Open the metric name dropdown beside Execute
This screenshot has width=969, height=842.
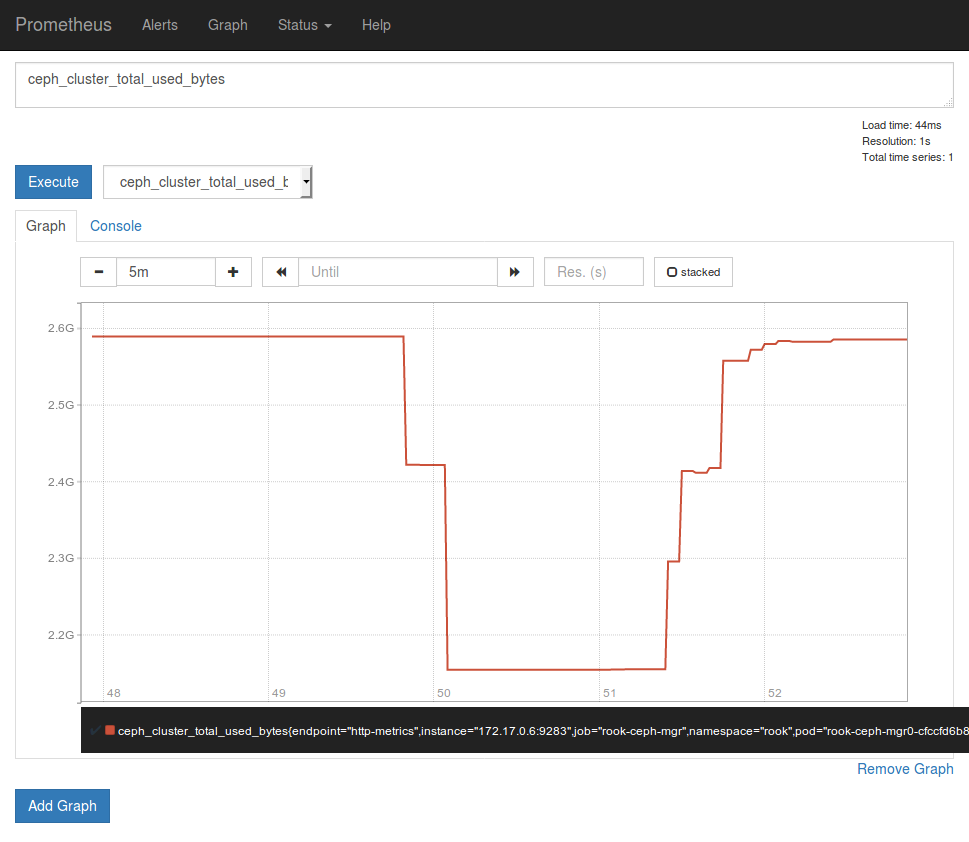pyautogui.click(x=306, y=182)
